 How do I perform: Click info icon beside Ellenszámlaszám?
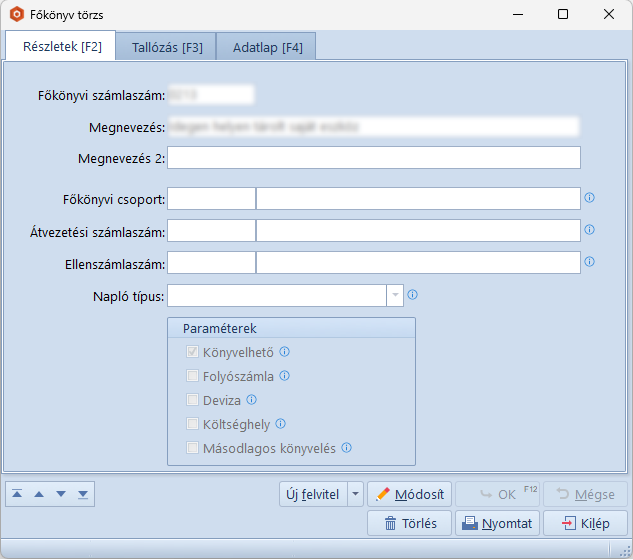click(x=589, y=262)
